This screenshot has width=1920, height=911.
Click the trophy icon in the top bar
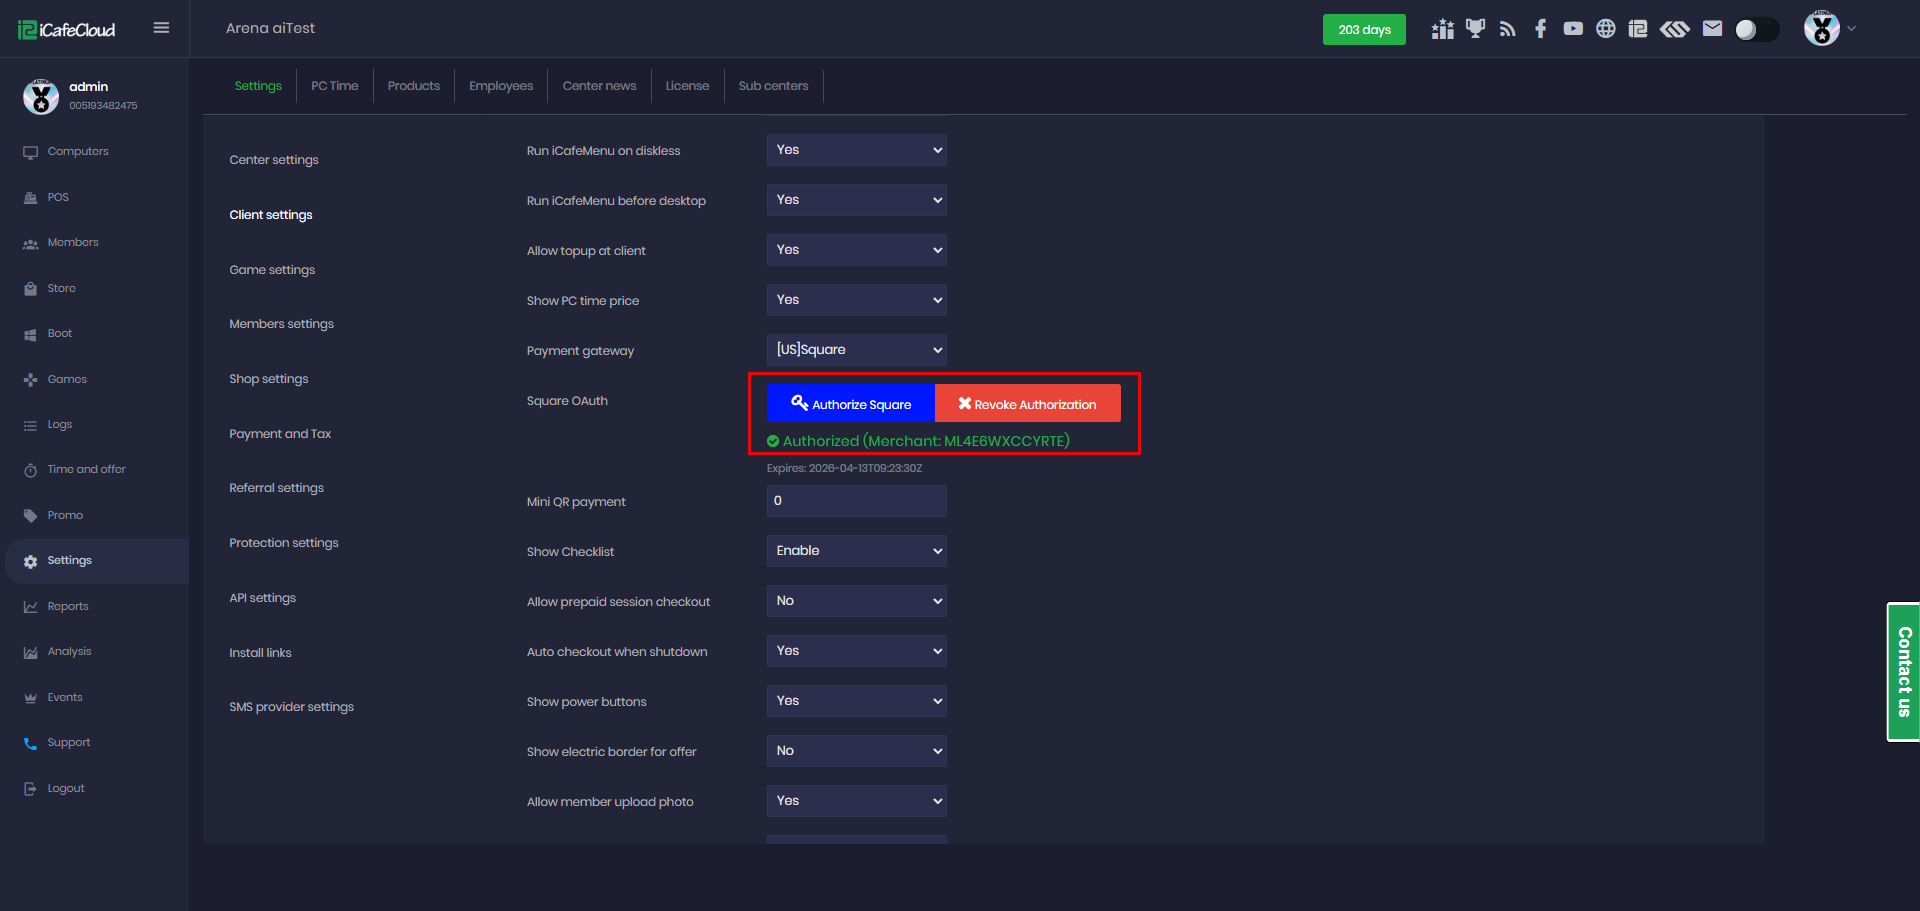[x=1475, y=29]
